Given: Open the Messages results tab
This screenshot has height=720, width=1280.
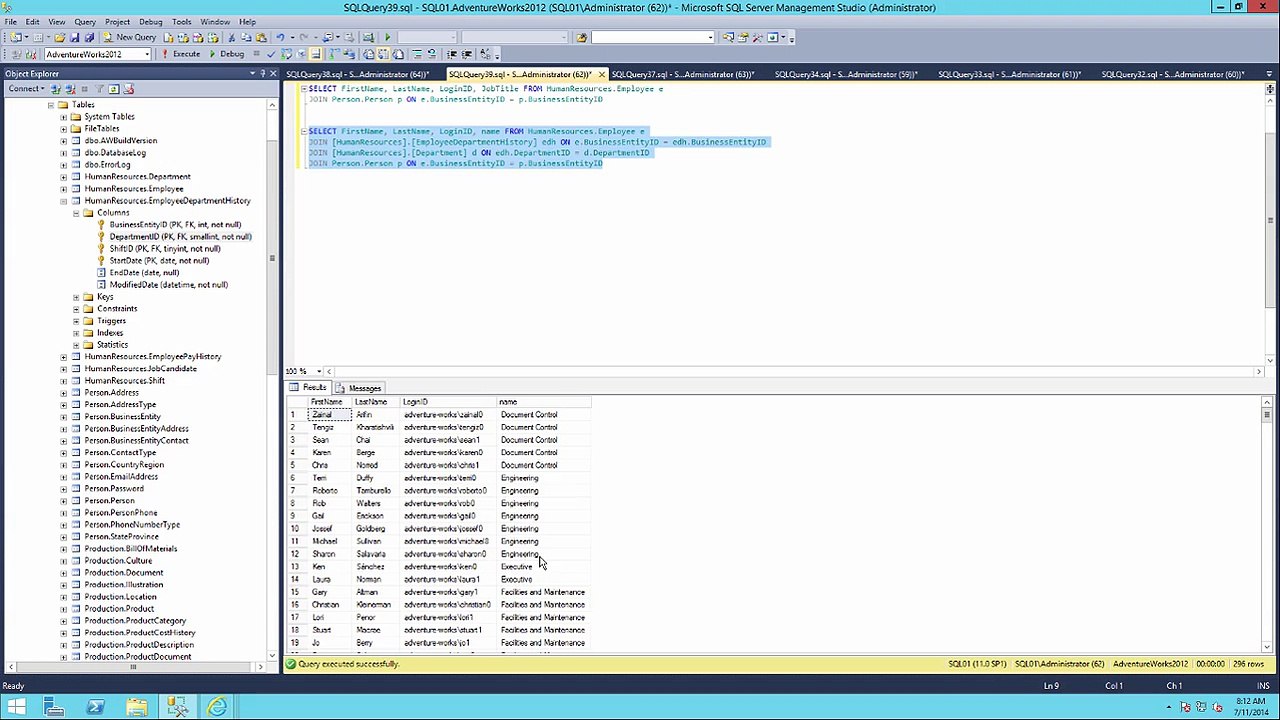Looking at the screenshot, I should click(x=358, y=388).
